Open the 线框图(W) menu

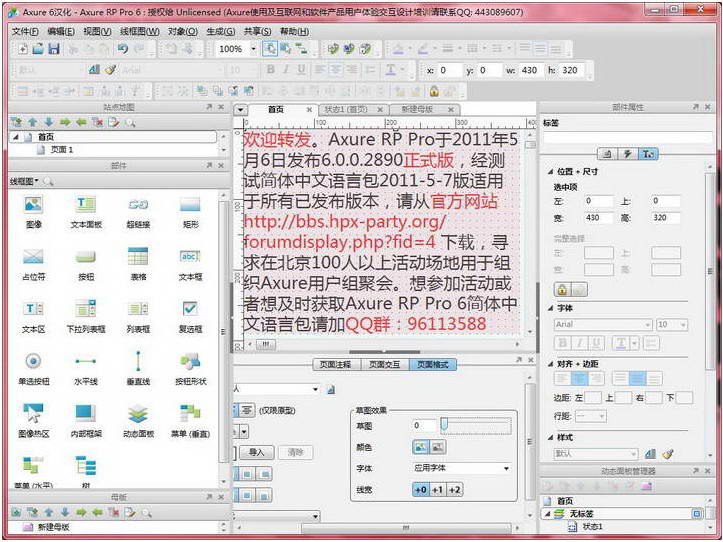click(140, 31)
